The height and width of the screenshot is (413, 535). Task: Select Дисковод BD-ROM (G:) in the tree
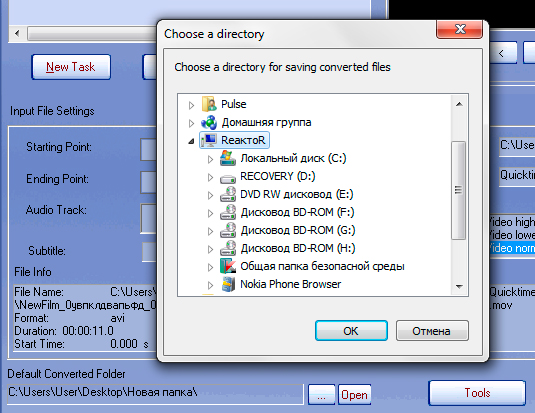298,230
